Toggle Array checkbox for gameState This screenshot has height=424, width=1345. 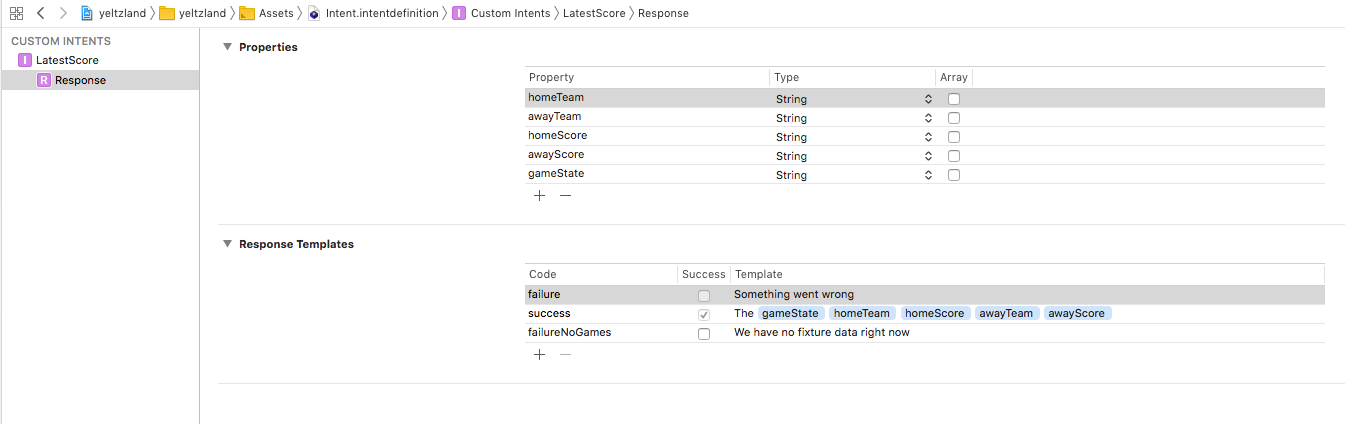click(954, 175)
